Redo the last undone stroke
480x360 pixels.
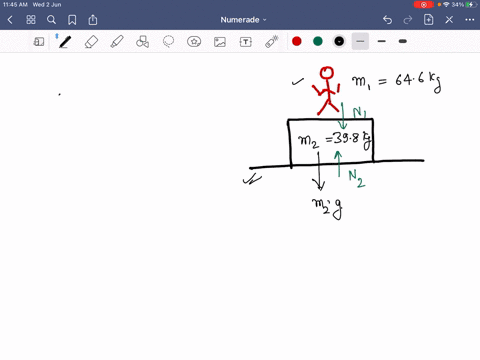[x=408, y=20]
